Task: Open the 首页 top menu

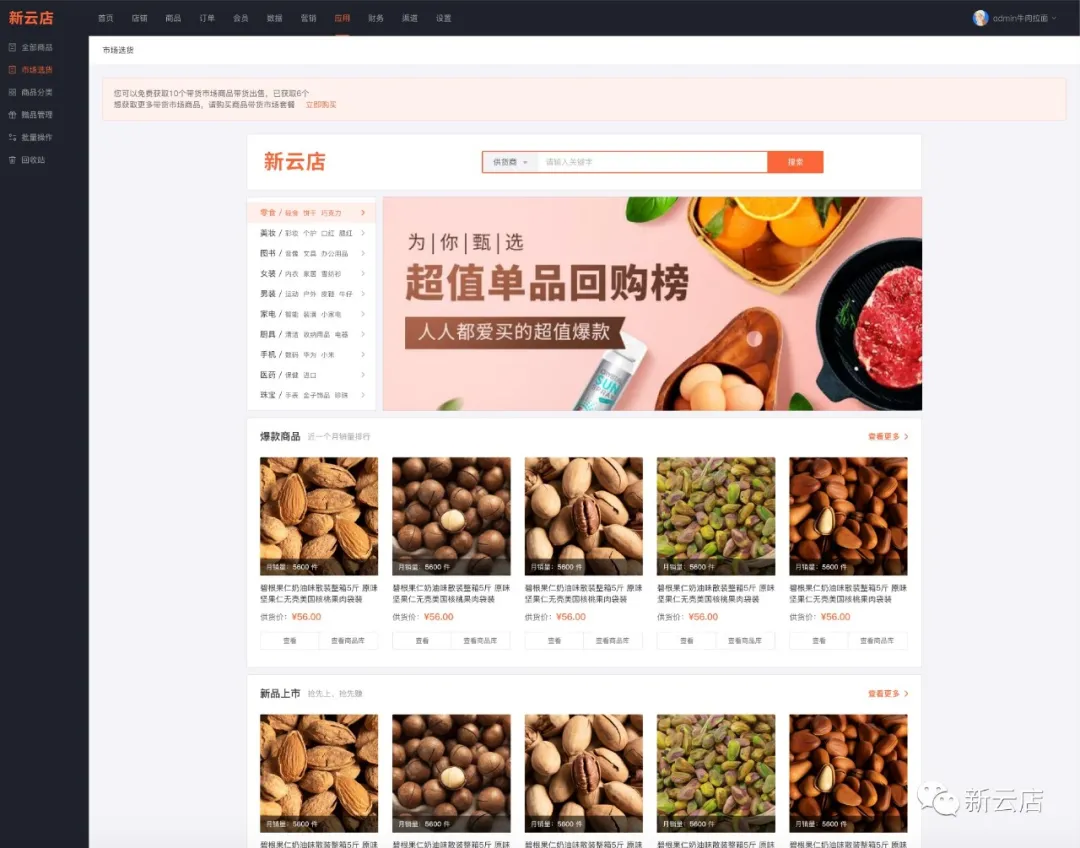Action: click(x=105, y=19)
